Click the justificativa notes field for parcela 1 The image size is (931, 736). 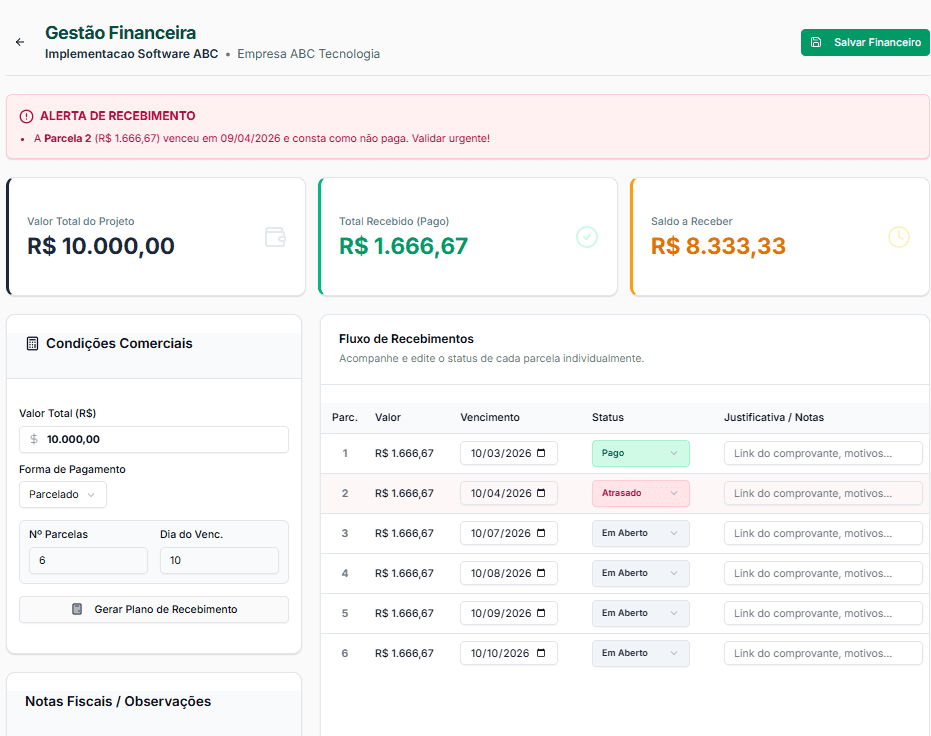823,453
